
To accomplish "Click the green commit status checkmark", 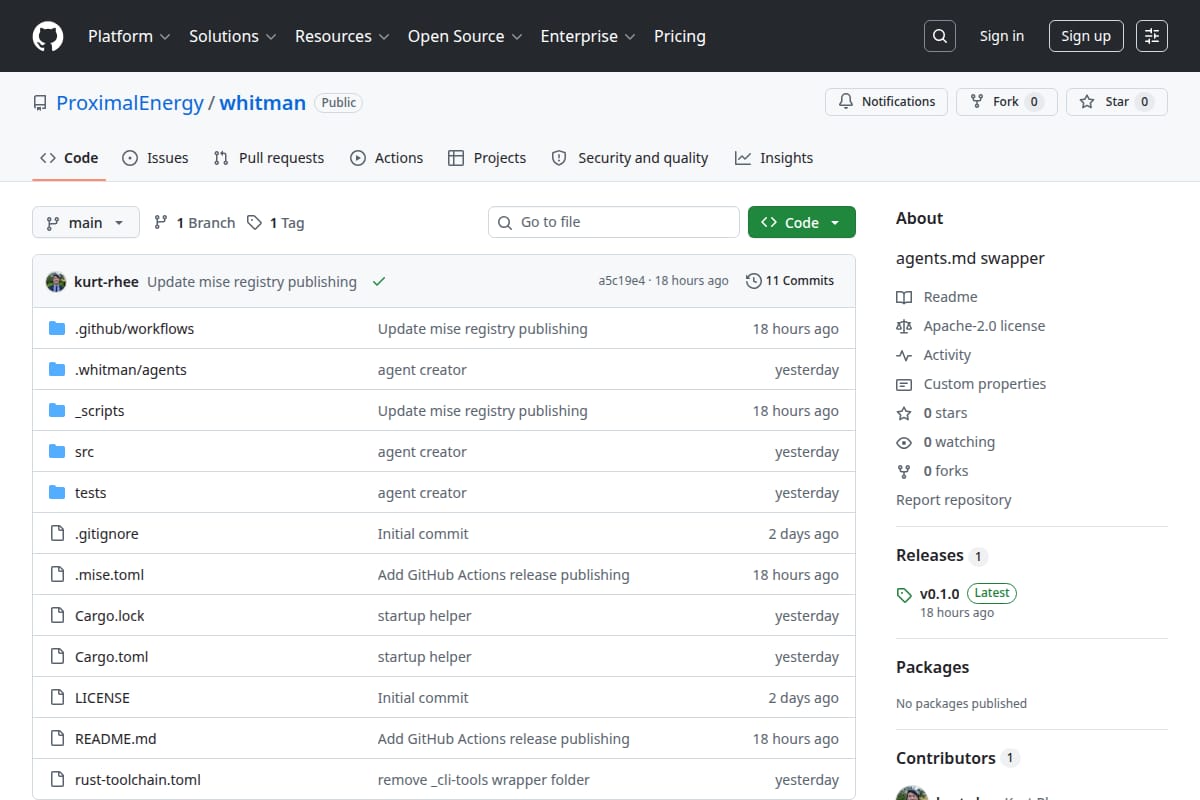I will pyautogui.click(x=379, y=282).
